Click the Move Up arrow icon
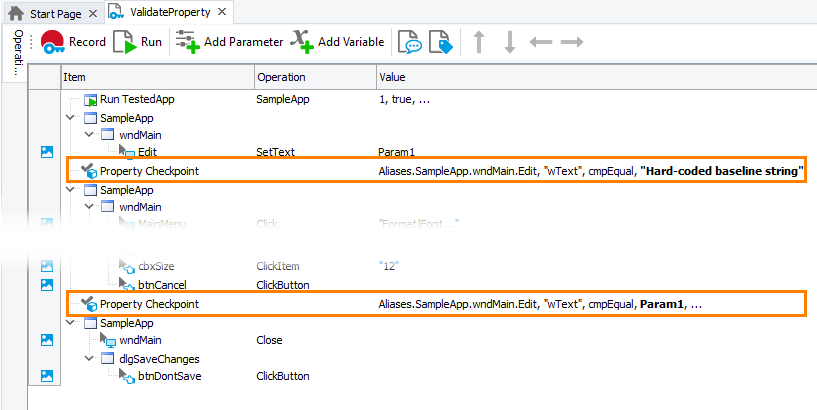This screenshot has height=410, width=817. click(x=479, y=42)
